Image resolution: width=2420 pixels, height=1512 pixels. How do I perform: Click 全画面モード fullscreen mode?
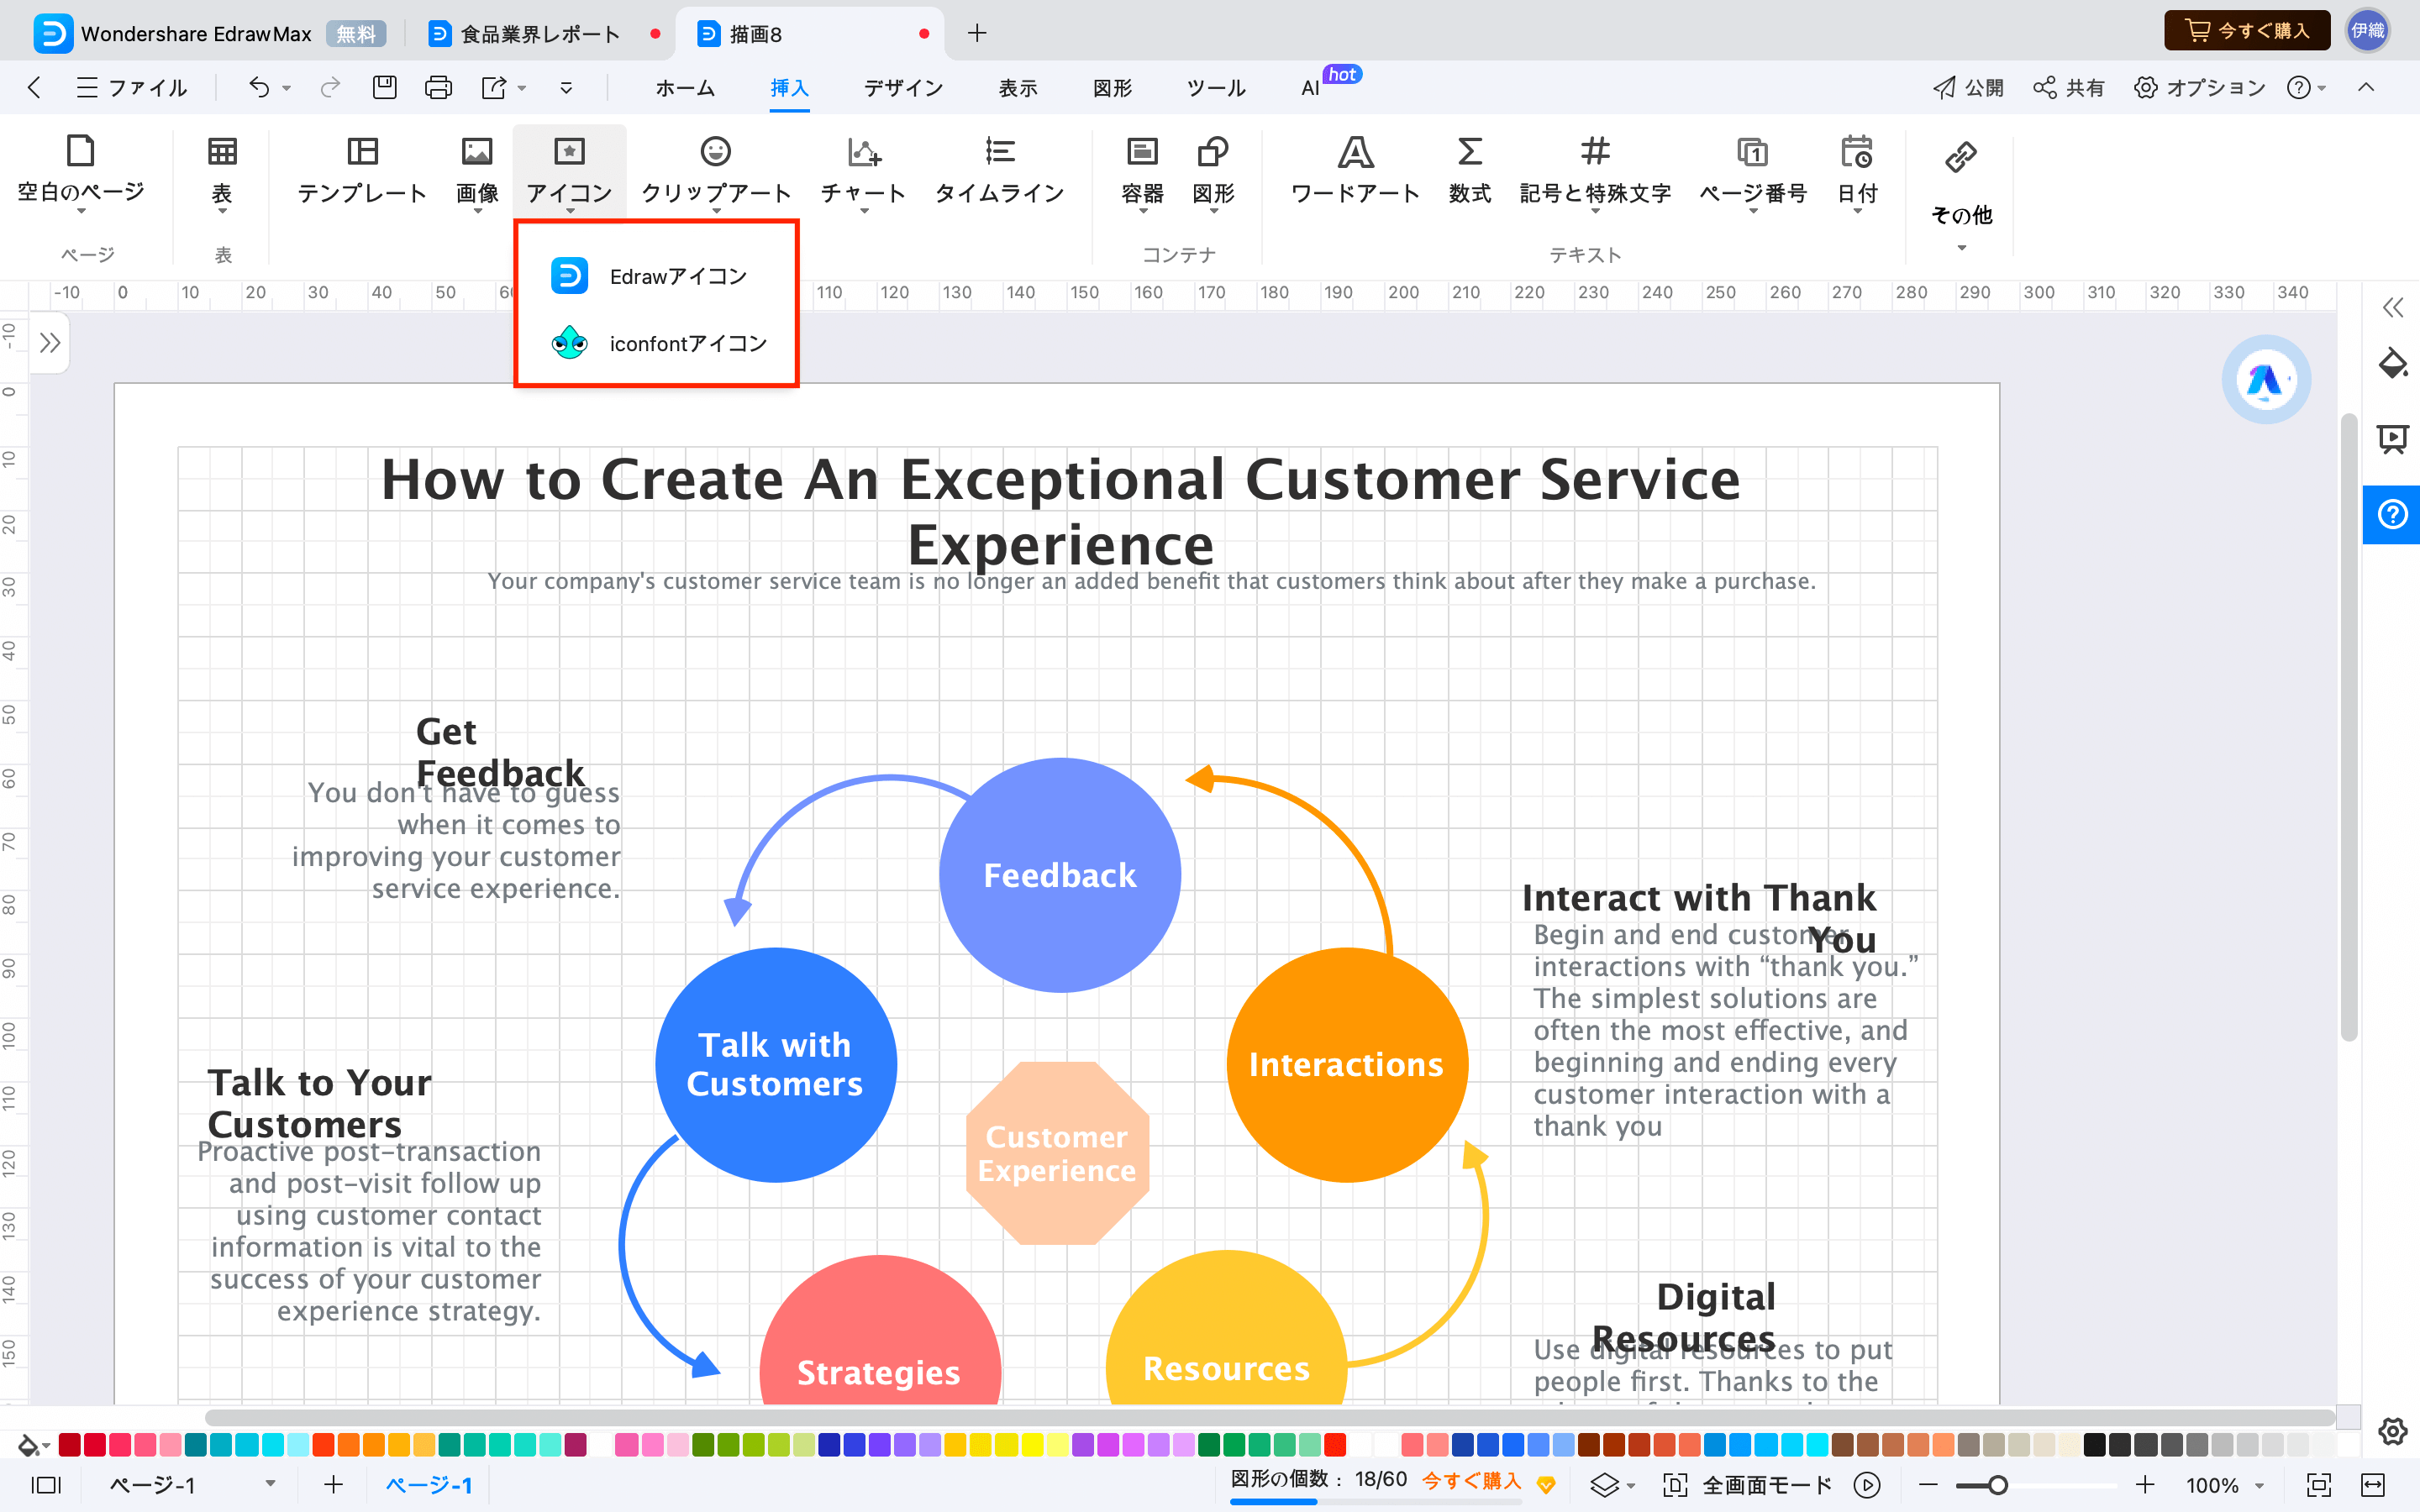[x=1766, y=1485]
